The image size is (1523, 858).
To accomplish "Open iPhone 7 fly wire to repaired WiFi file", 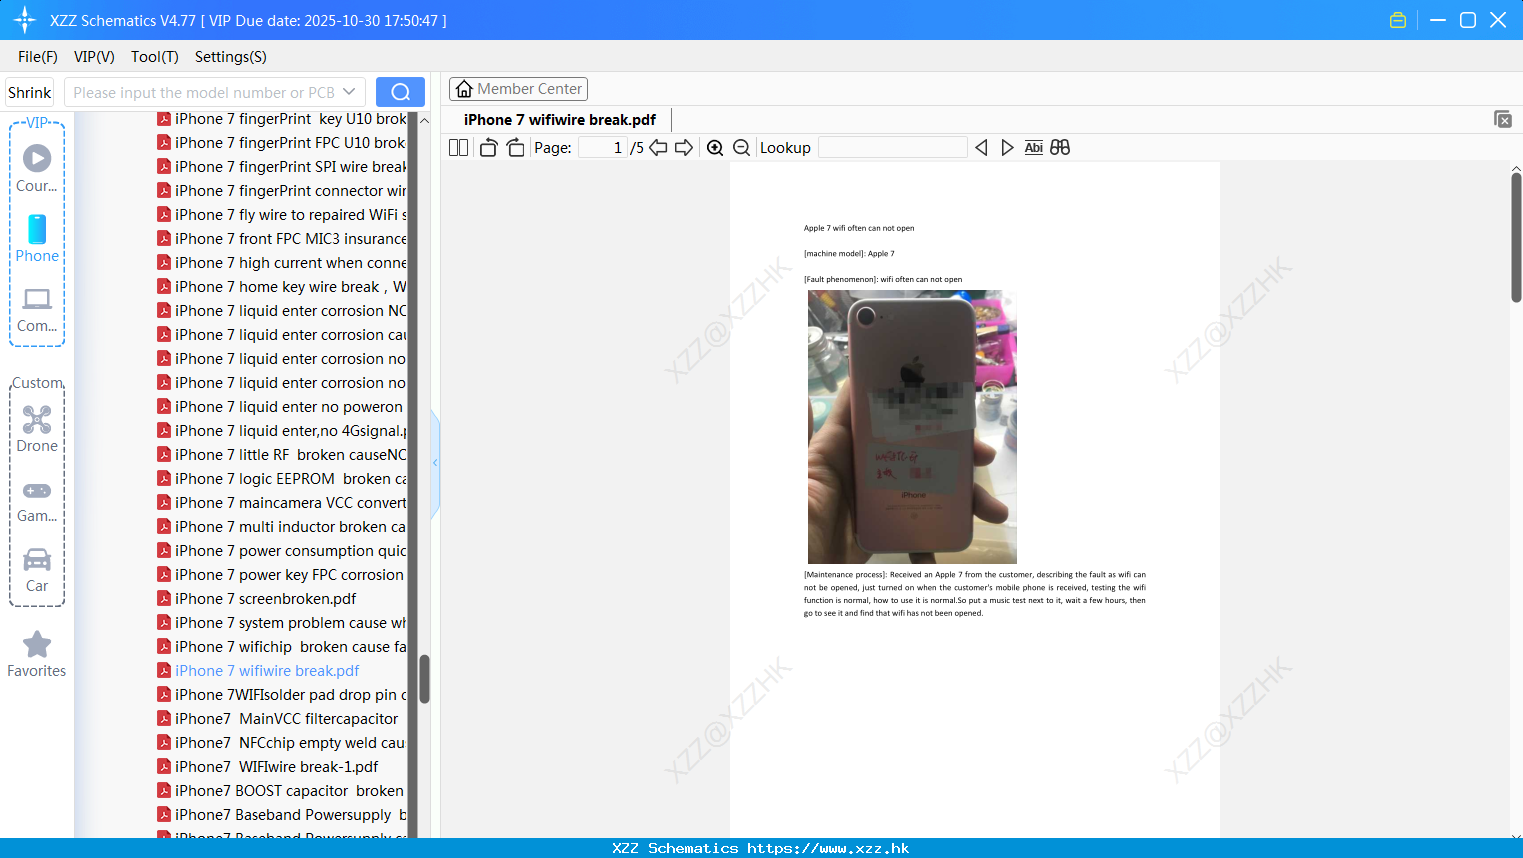I will pyautogui.click(x=282, y=215).
